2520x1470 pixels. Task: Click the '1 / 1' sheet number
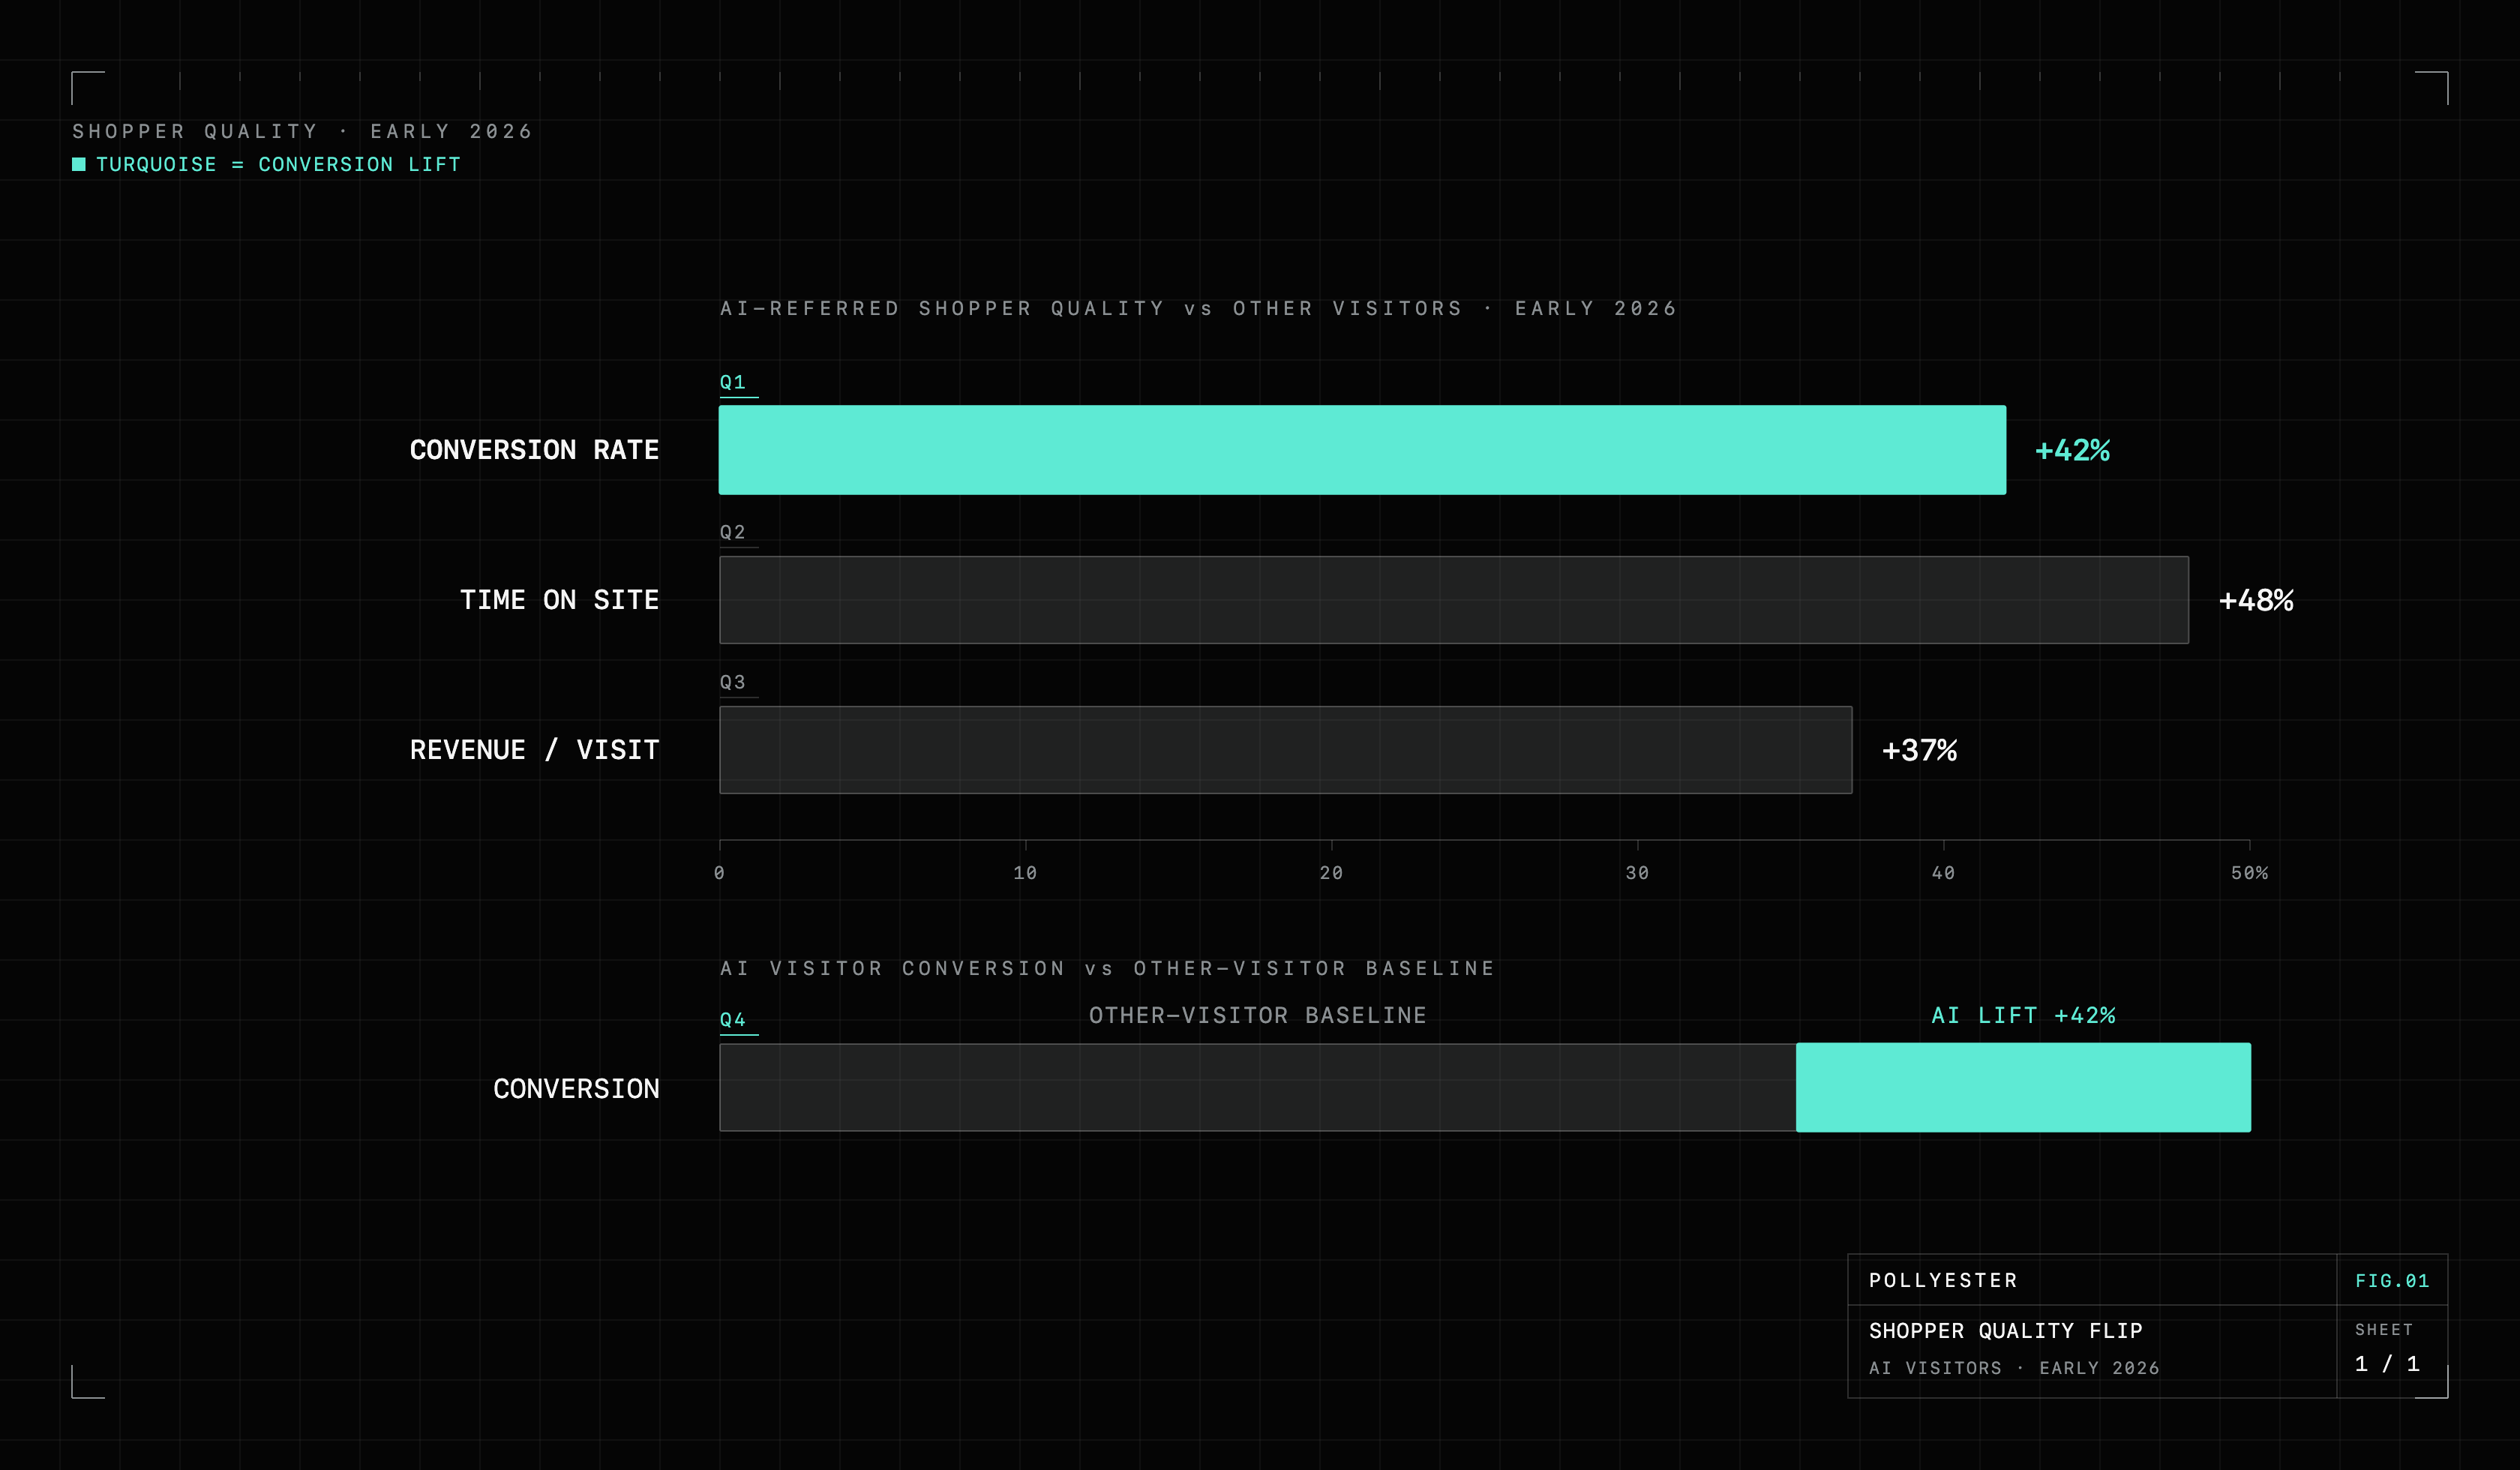click(x=2386, y=1364)
